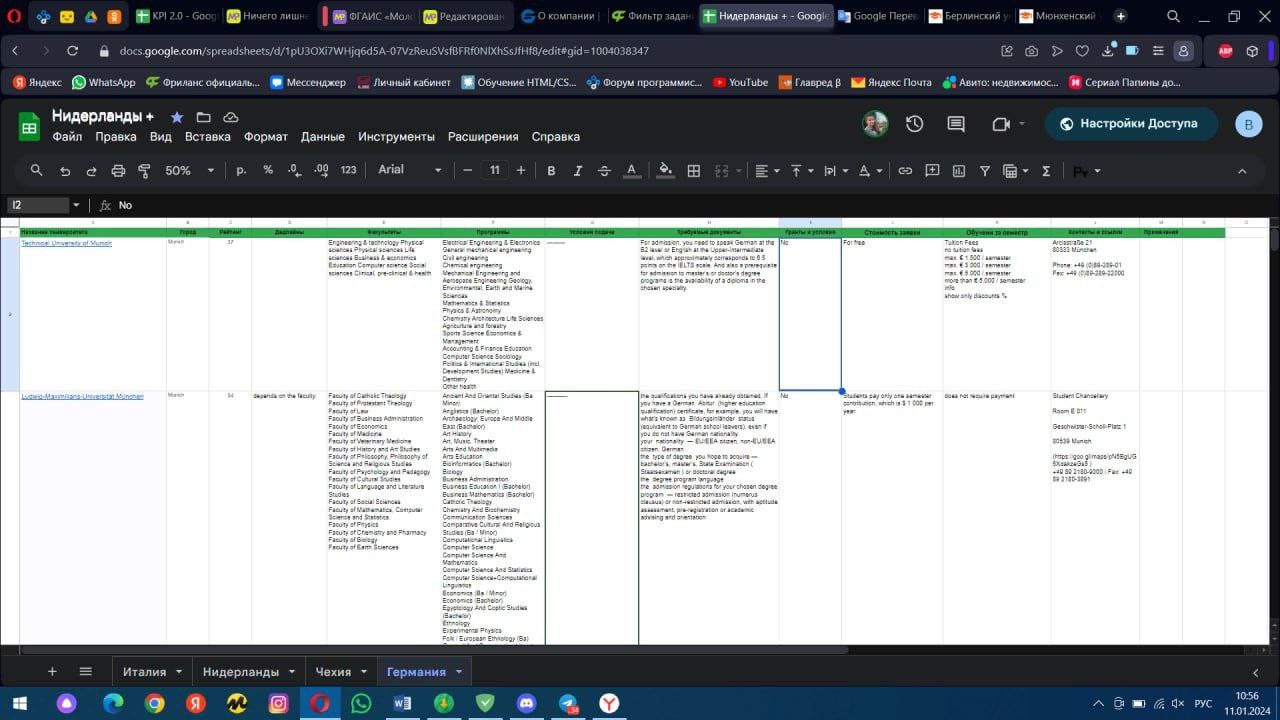Open the fill color bucket tool
This screenshot has width=1280, height=720.
665,171
